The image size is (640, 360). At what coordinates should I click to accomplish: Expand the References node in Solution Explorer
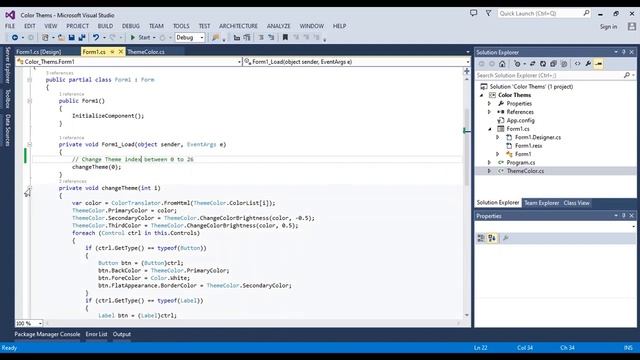pos(489,112)
